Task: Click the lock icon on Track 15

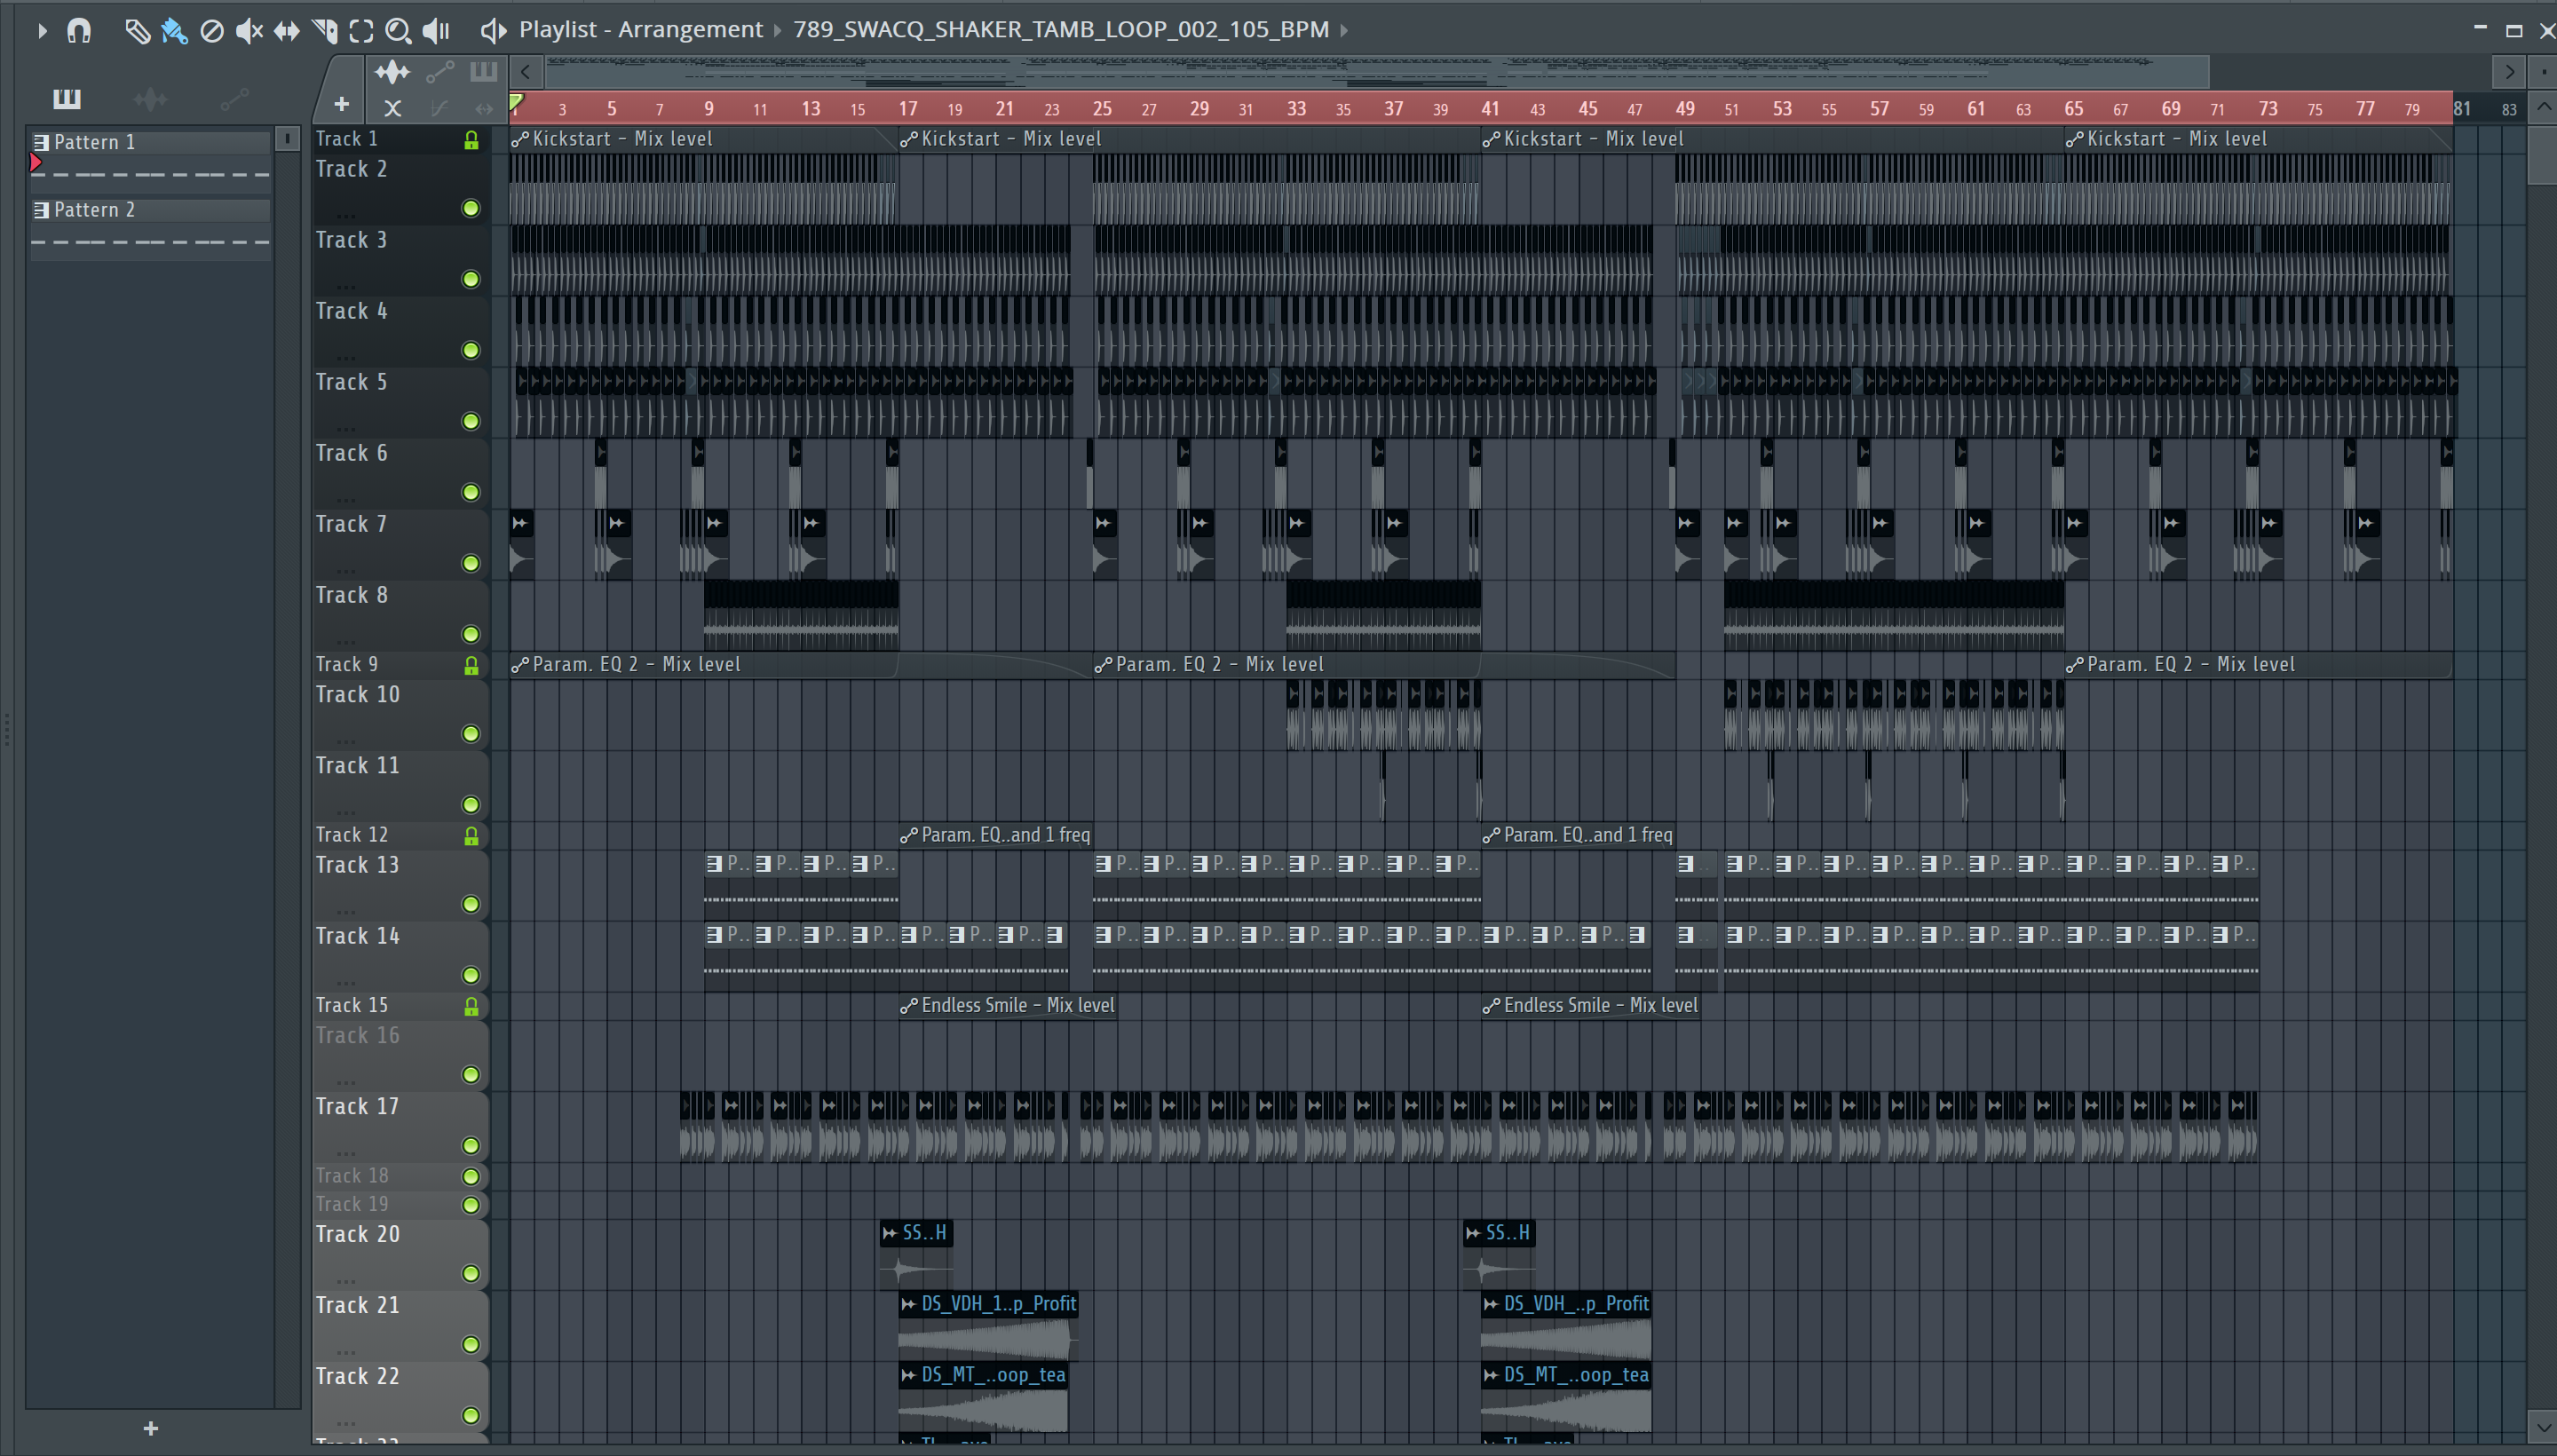Action: [x=471, y=1006]
